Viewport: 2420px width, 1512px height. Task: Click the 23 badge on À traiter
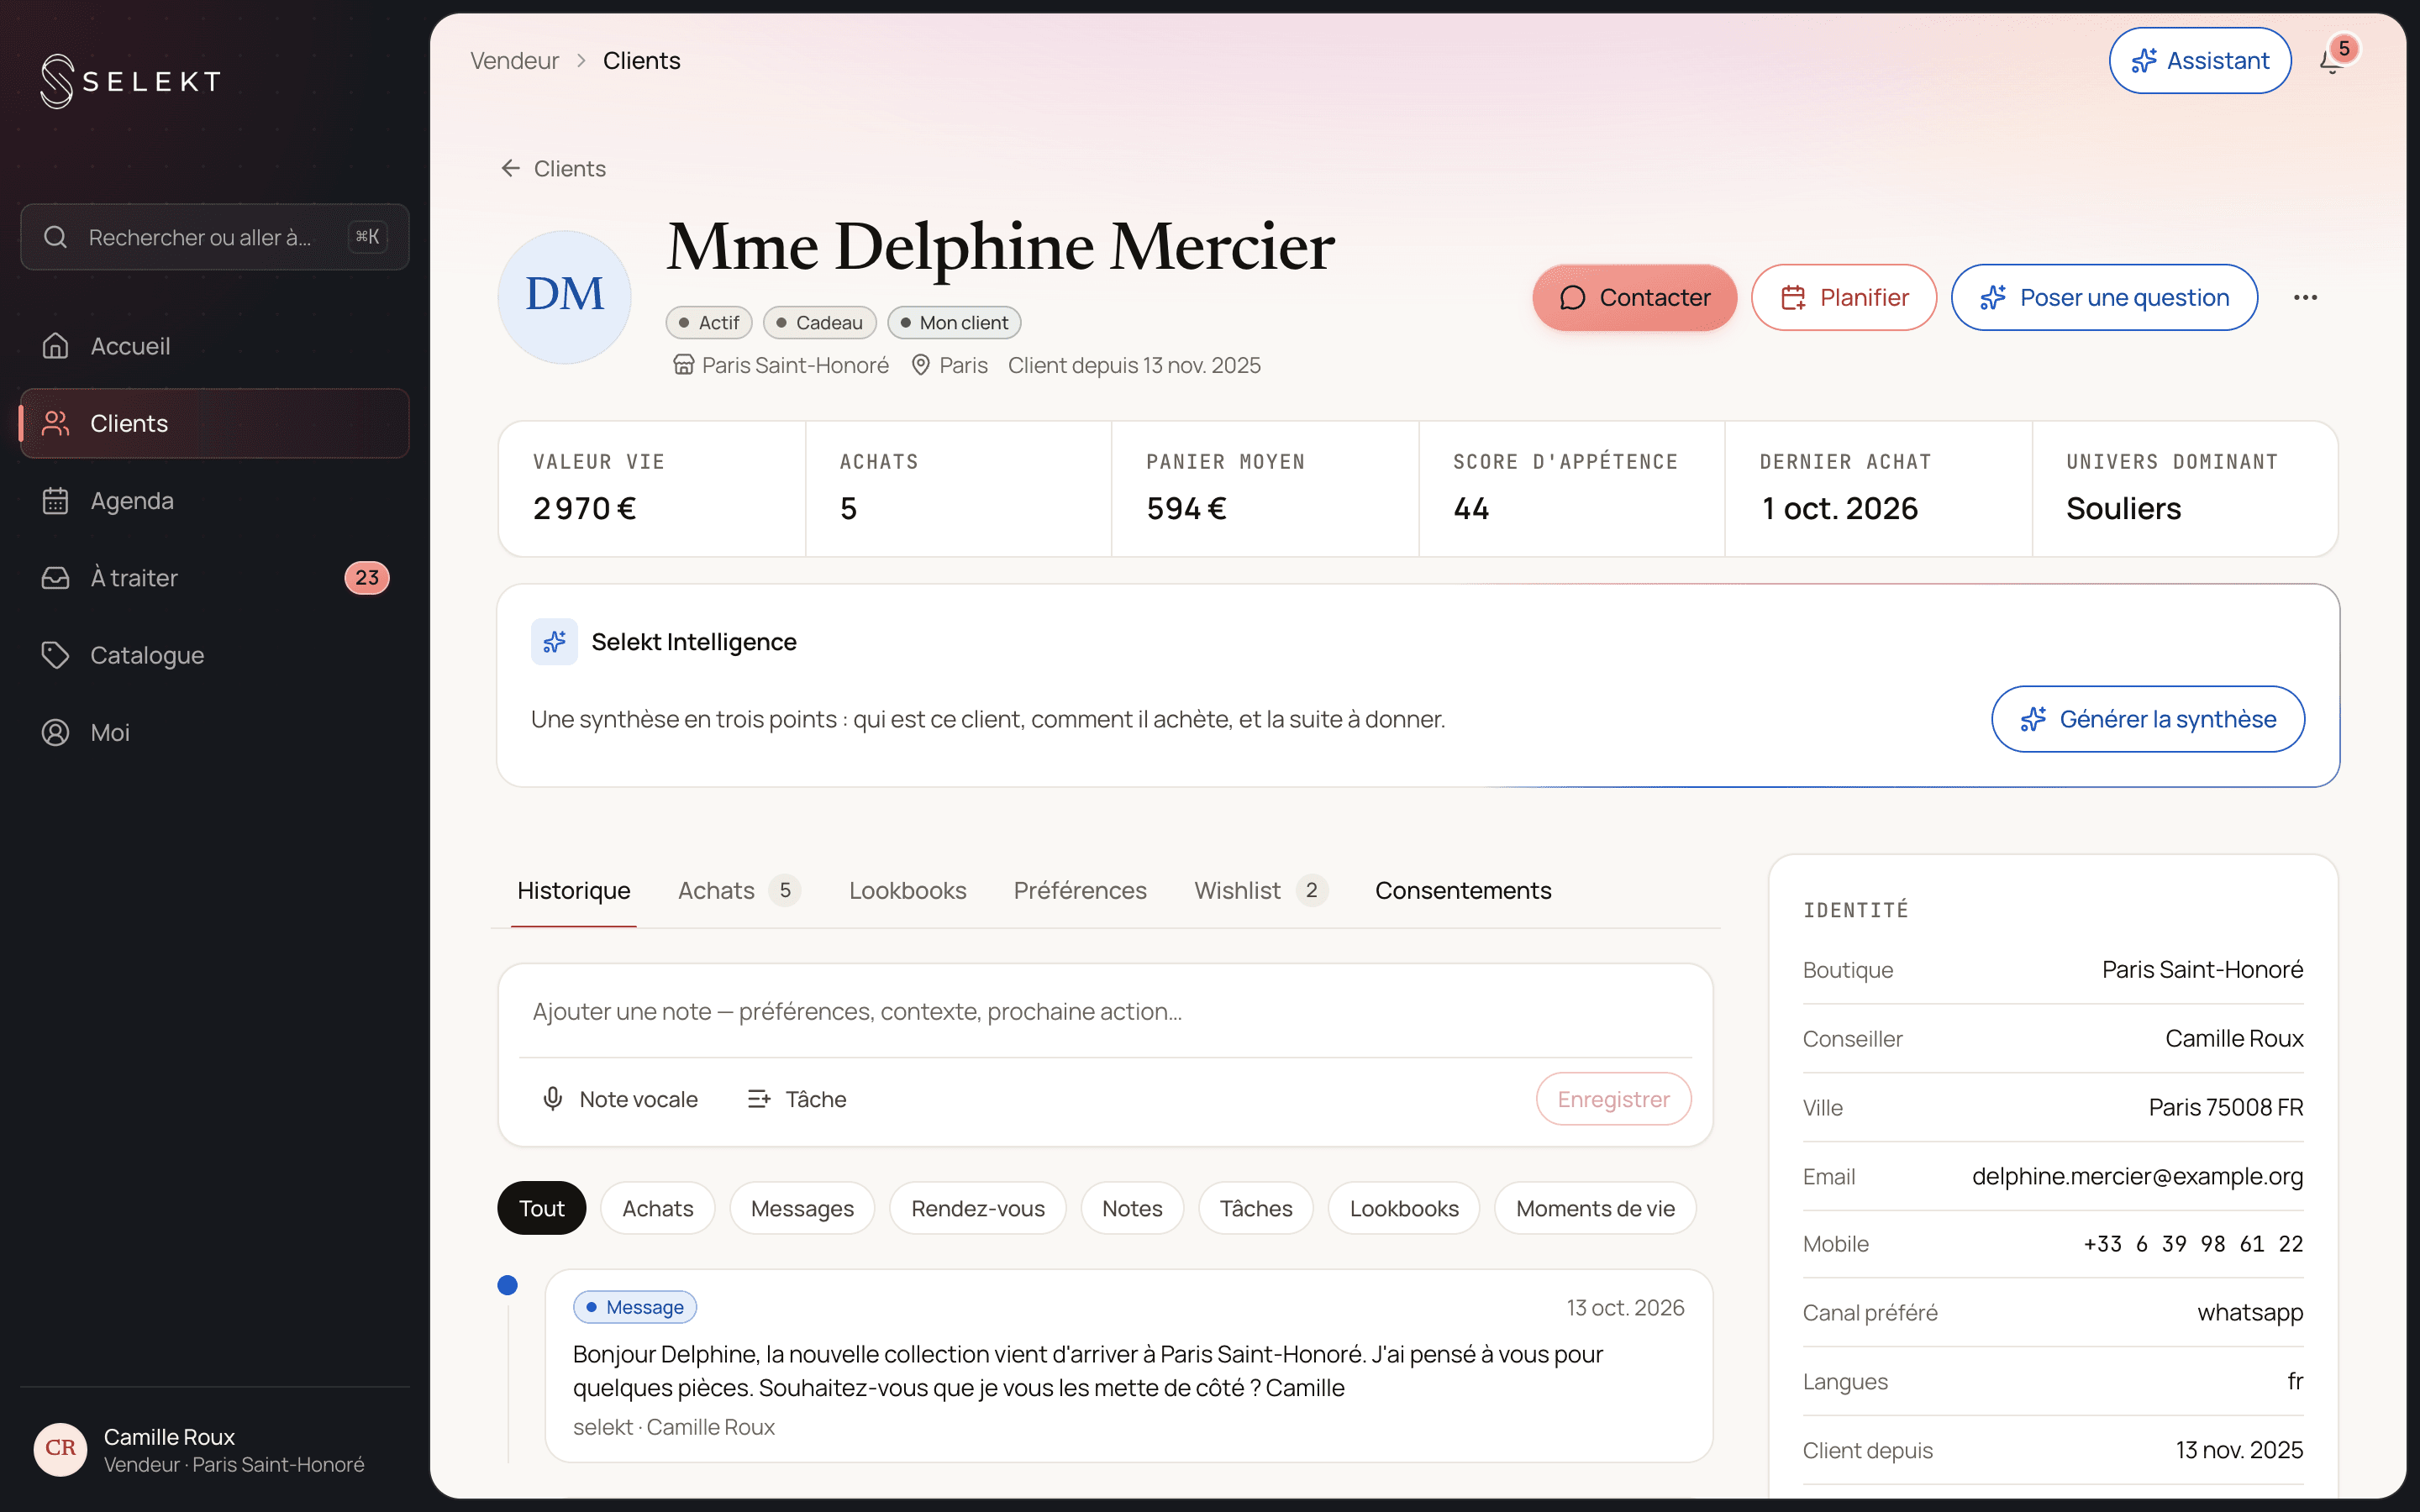[x=367, y=578]
